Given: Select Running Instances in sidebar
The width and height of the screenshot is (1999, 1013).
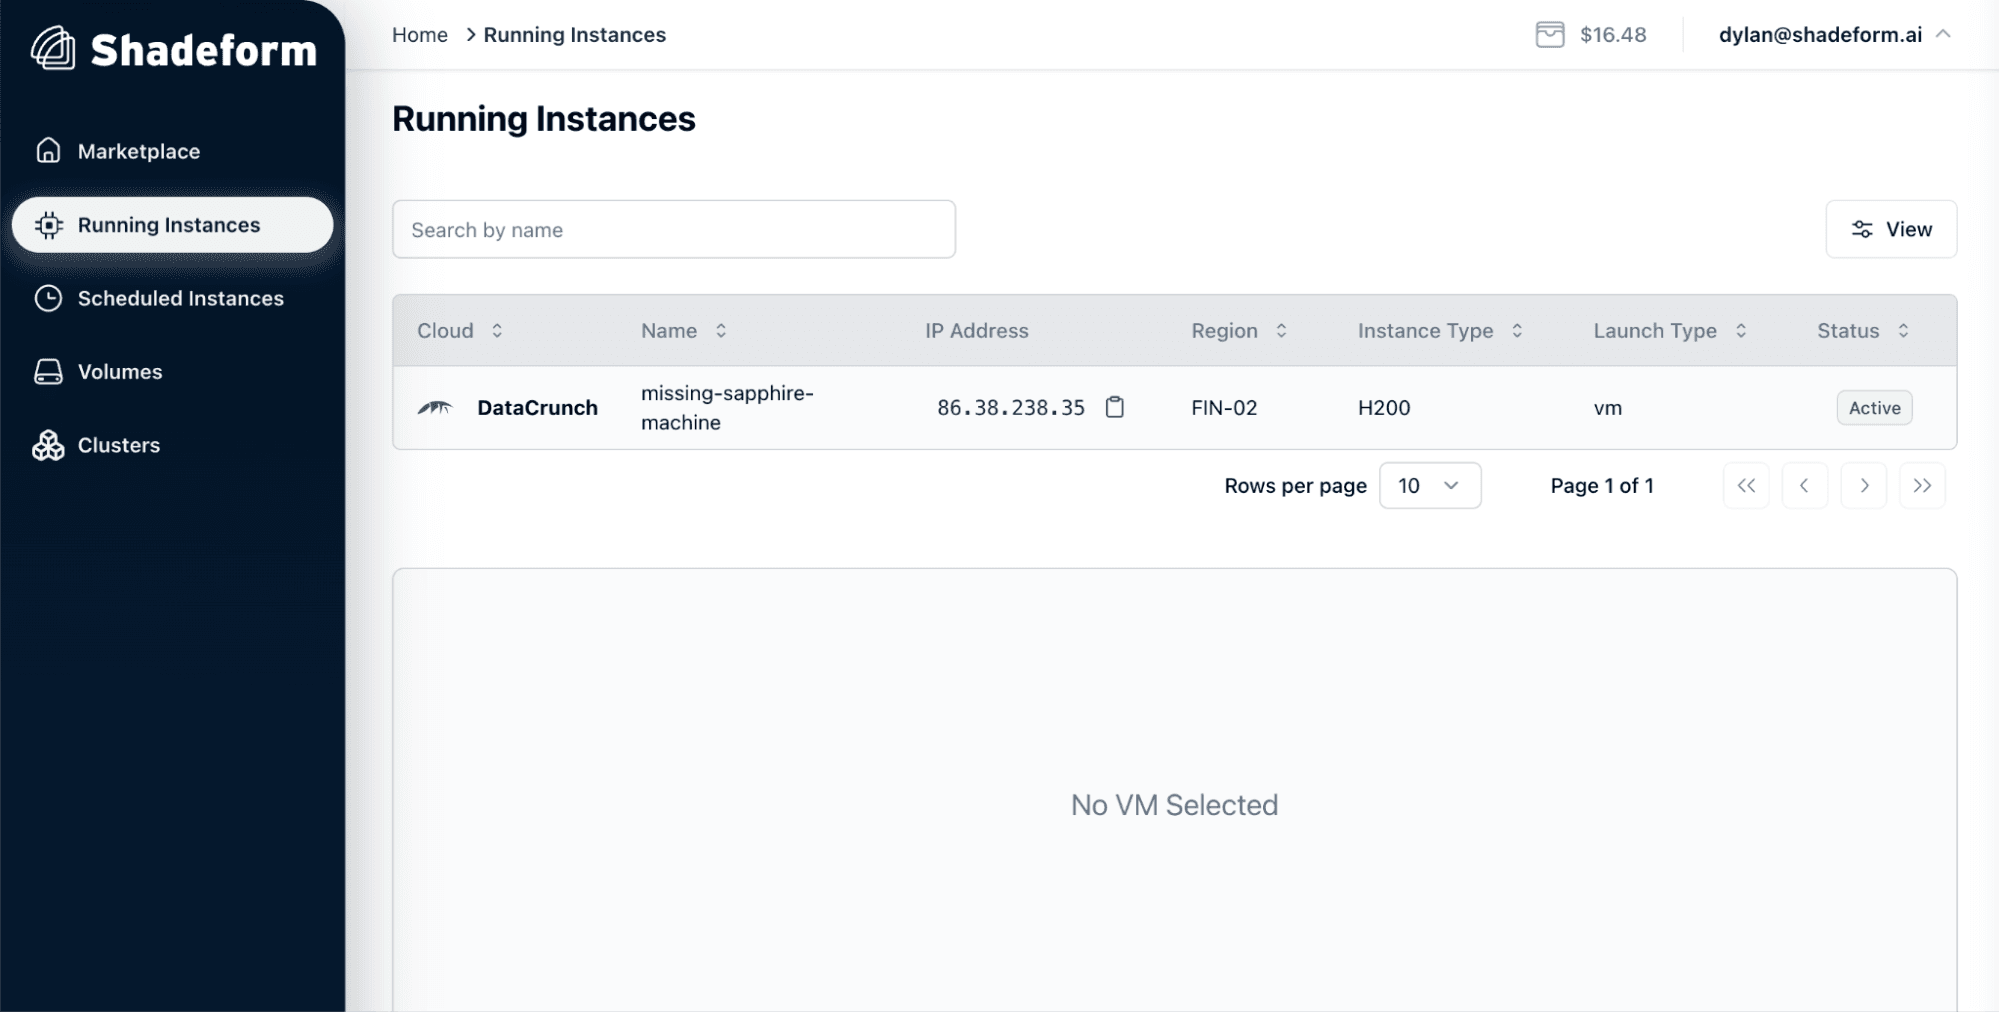Looking at the screenshot, I should (172, 225).
